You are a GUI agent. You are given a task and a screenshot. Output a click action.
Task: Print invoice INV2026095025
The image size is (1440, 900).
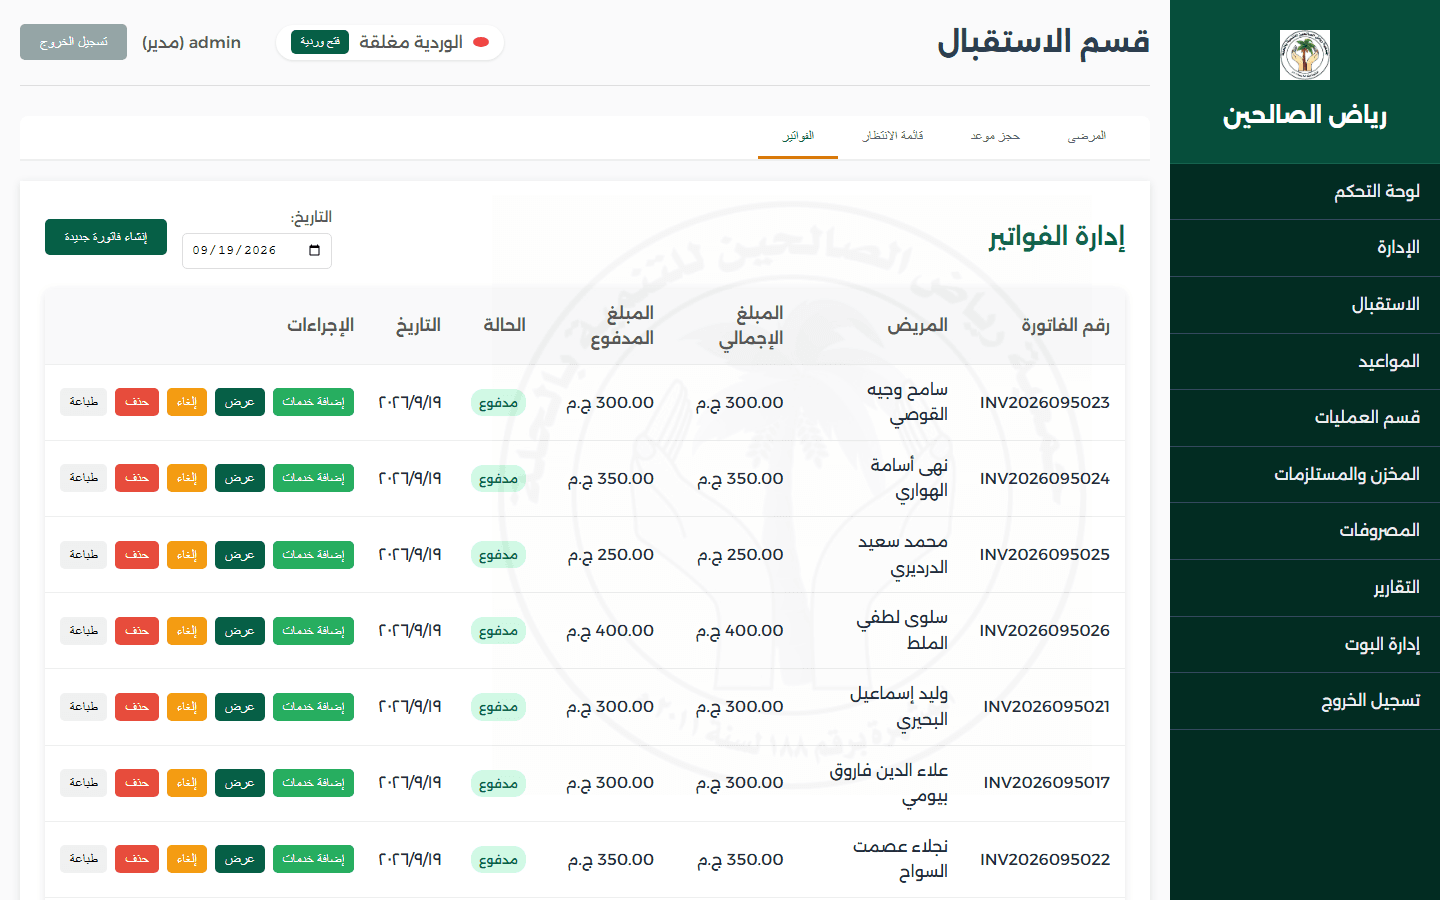(84, 554)
